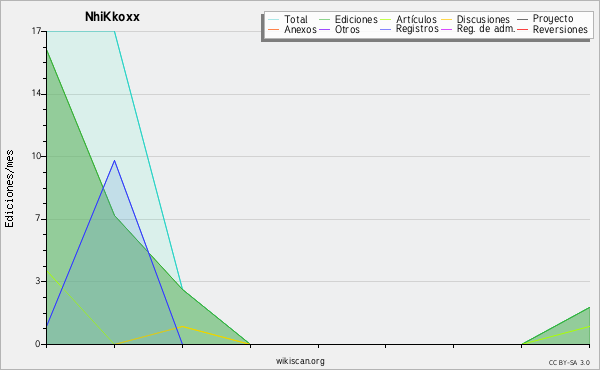Click the Total legend label
The width and height of the screenshot is (600, 370).
pos(295,19)
